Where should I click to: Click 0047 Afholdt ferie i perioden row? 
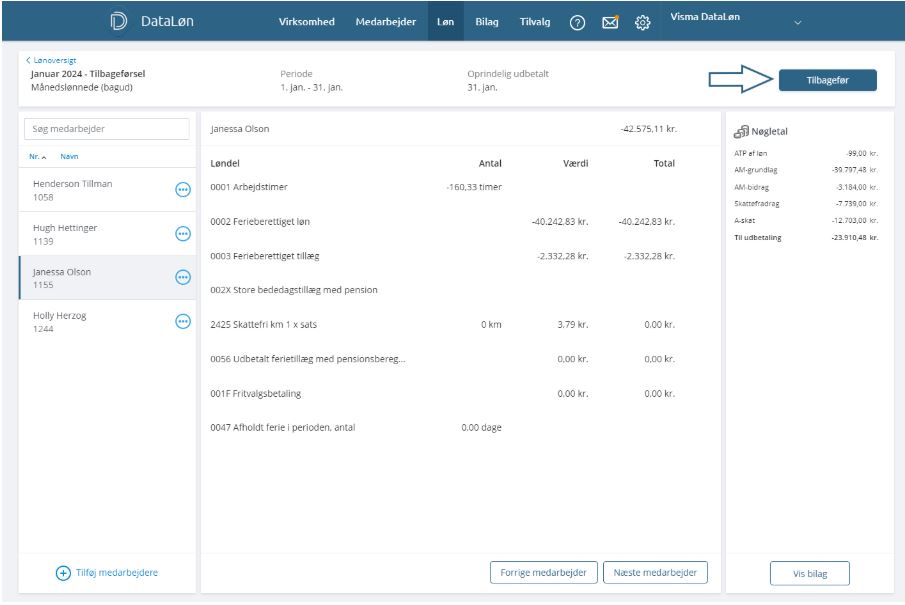coord(443,428)
